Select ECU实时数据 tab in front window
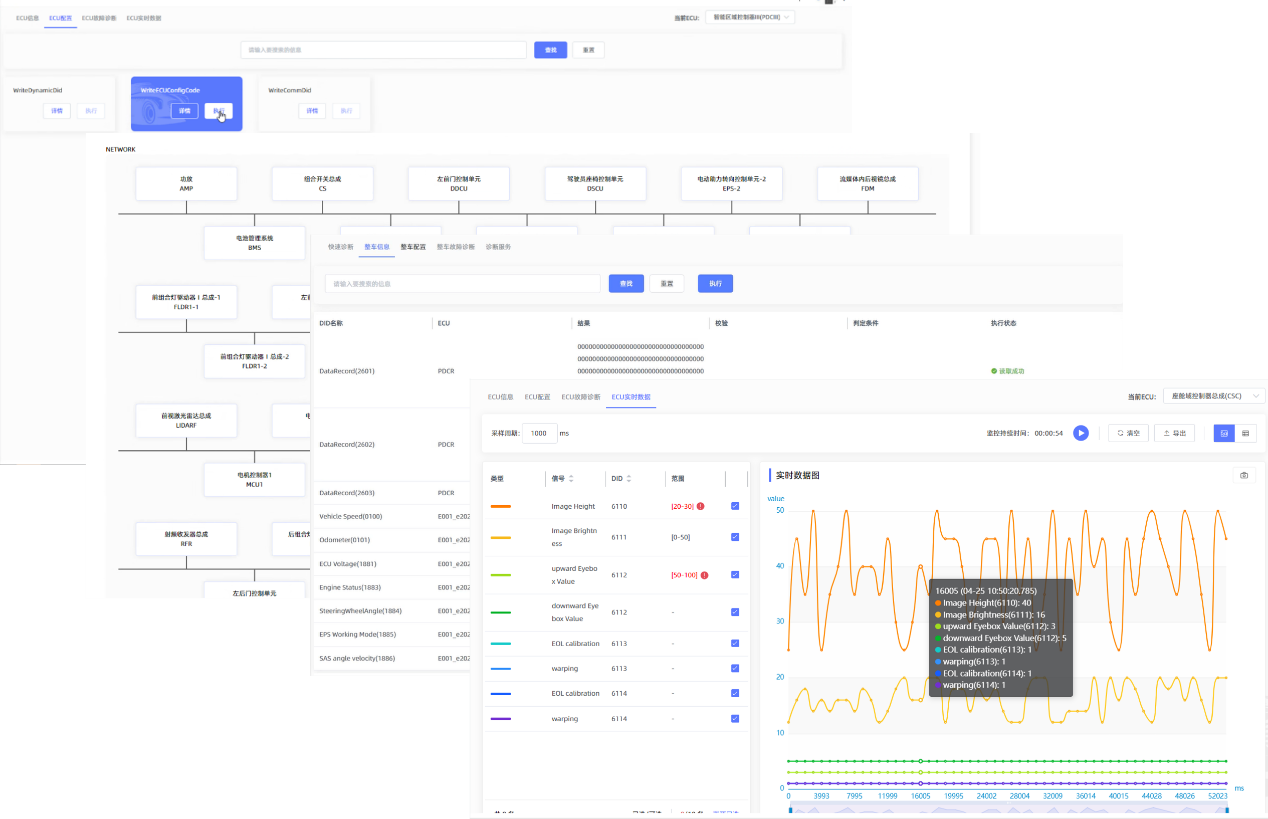The image size is (1268, 819). click(x=631, y=397)
